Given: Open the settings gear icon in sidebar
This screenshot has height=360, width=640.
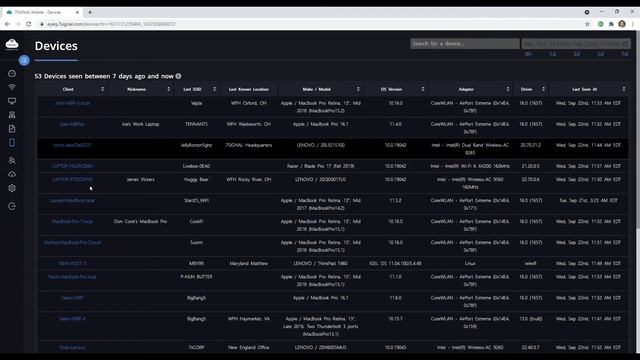Looking at the screenshot, I should [12, 188].
